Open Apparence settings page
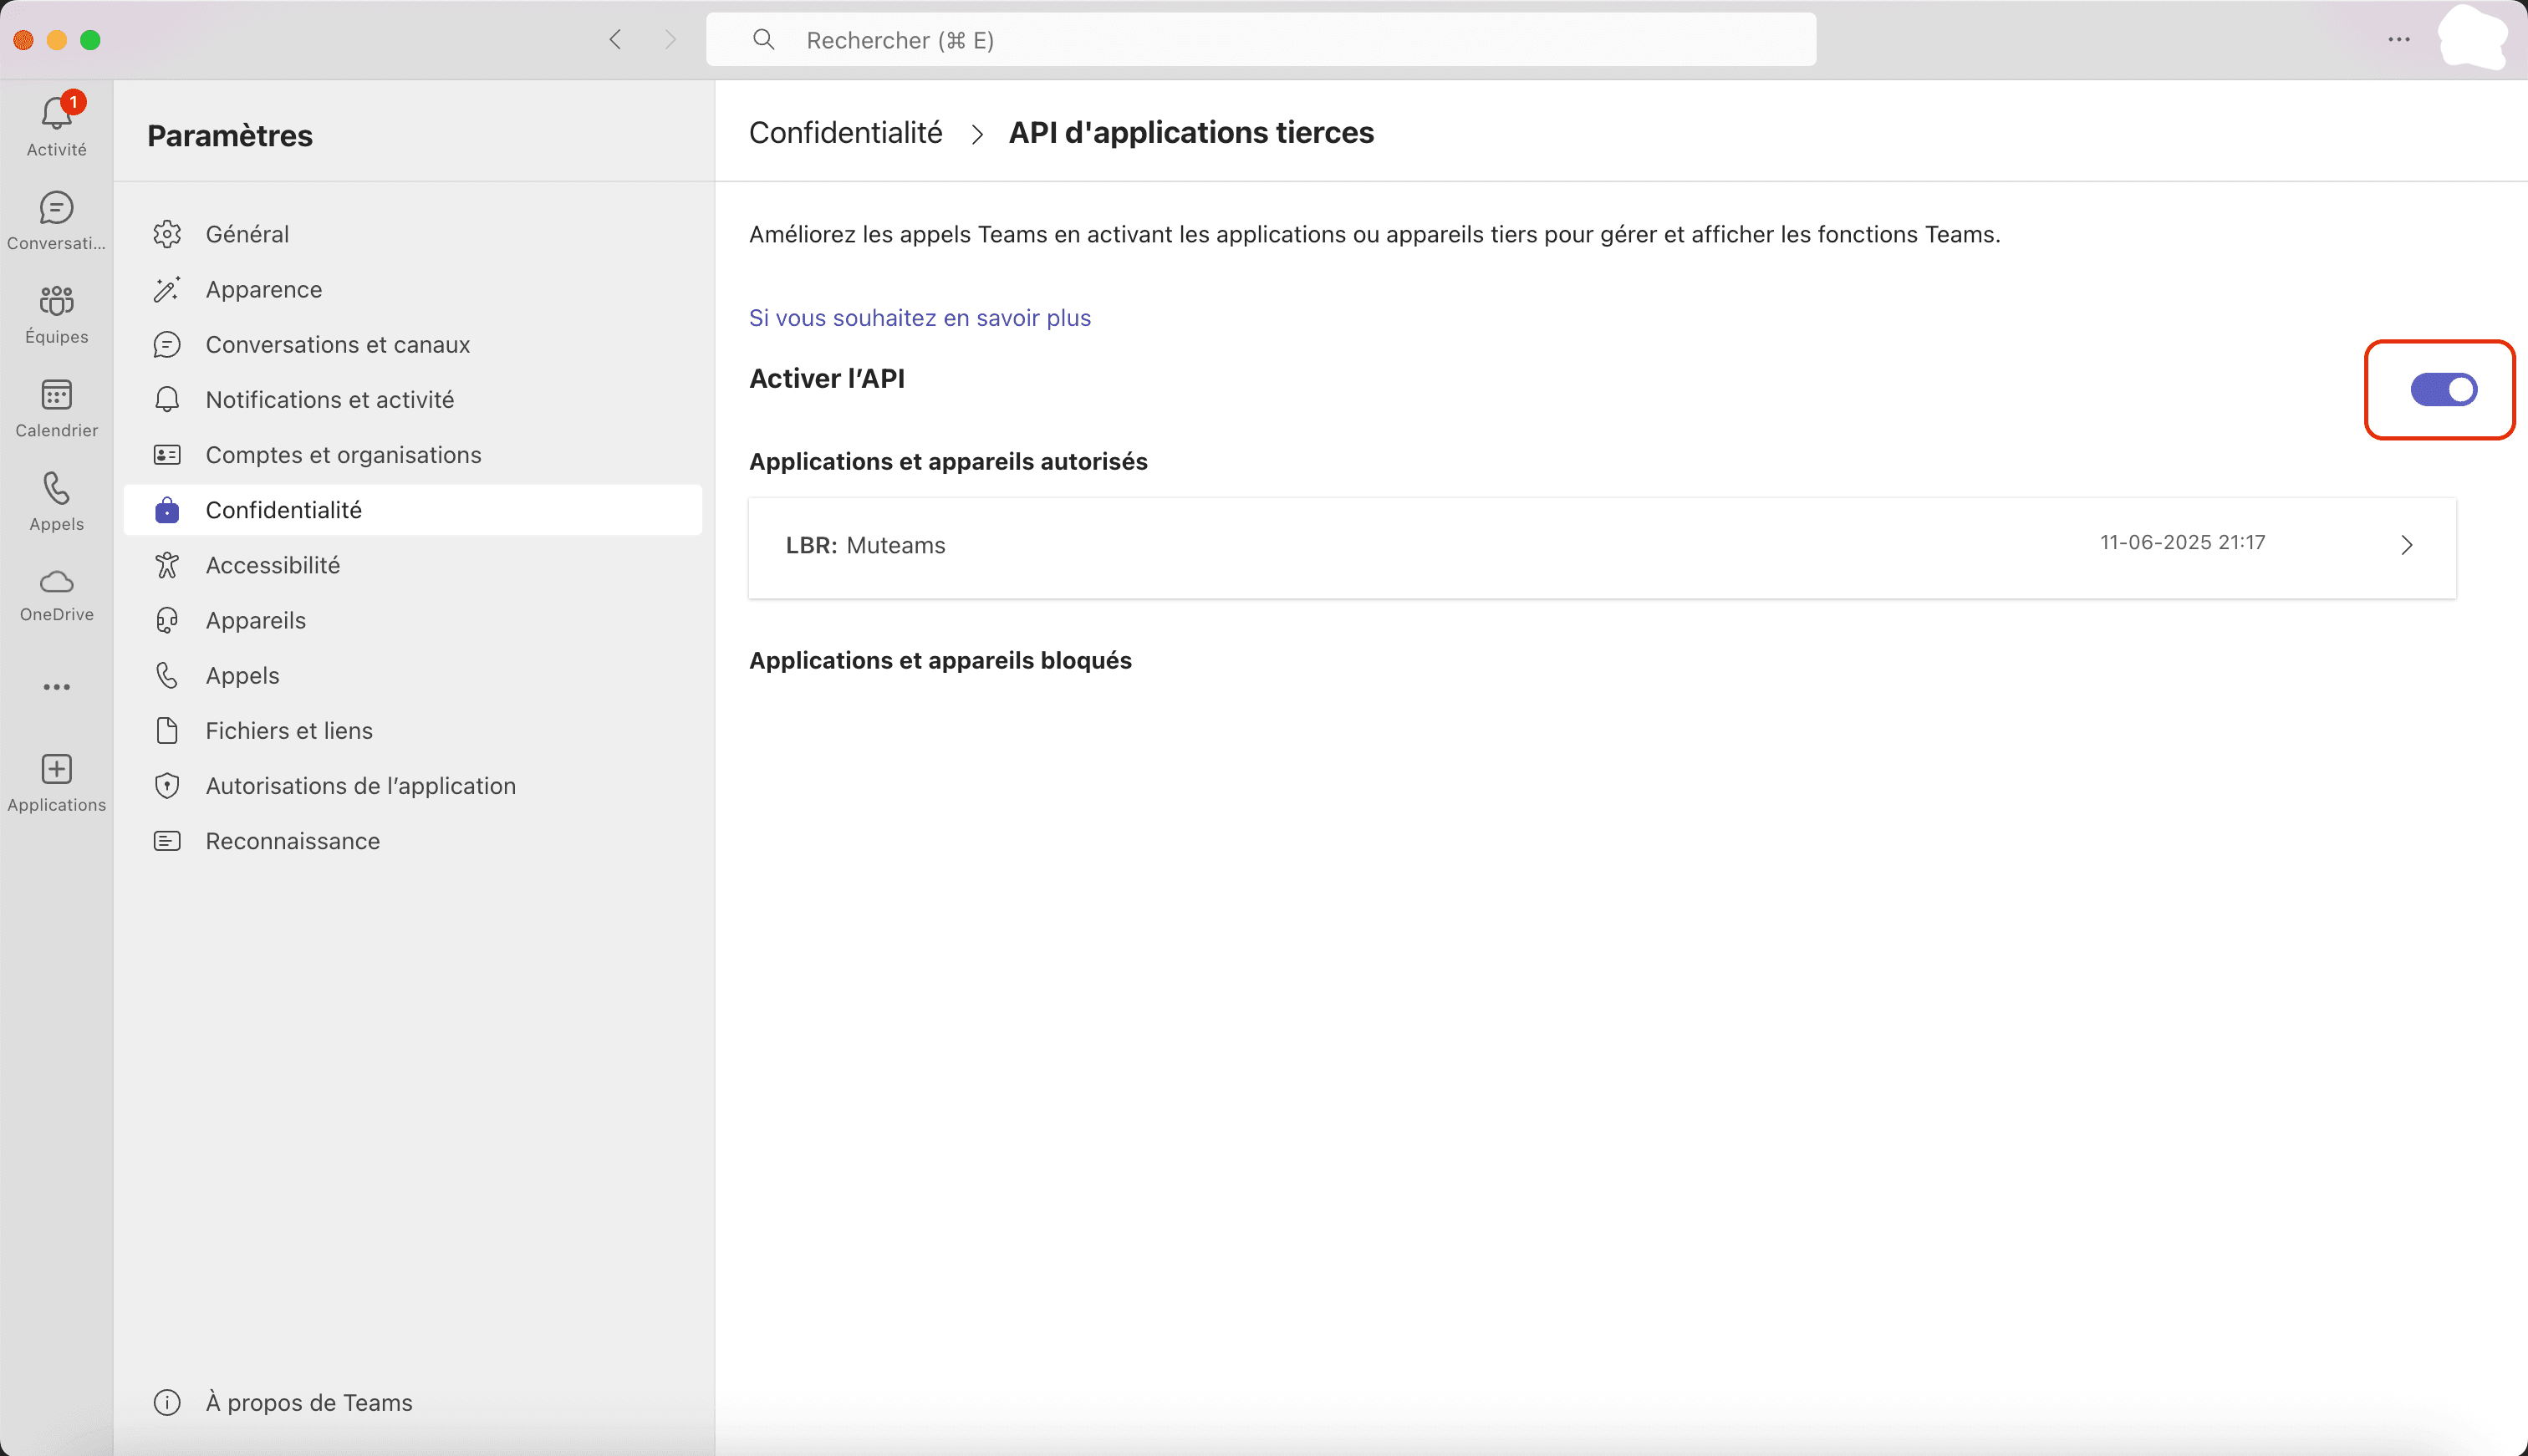 pos(413,289)
